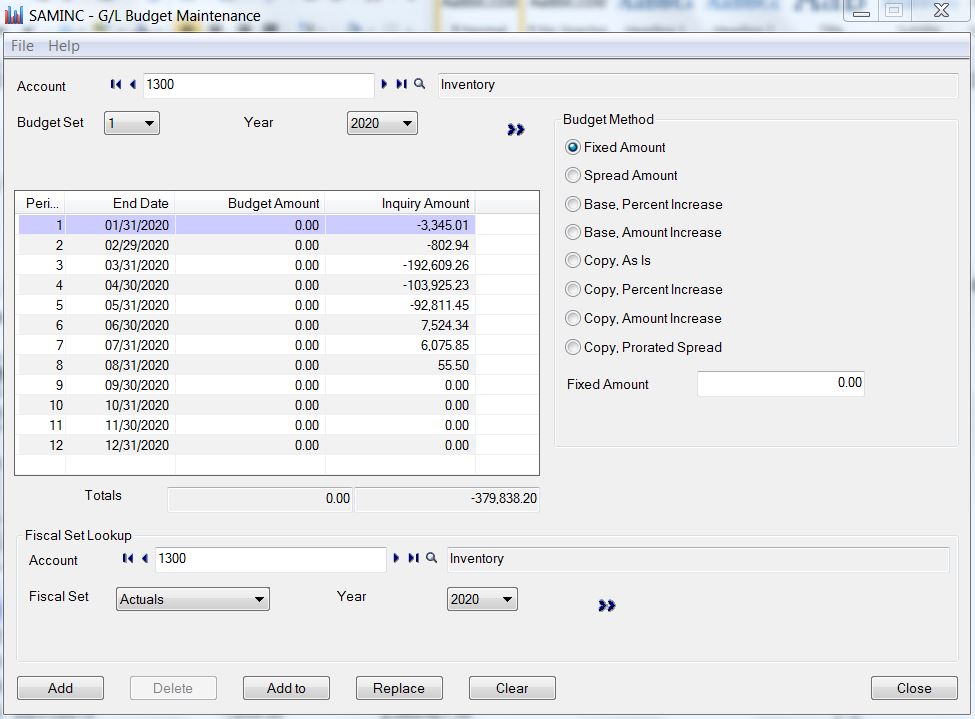This screenshot has height=719, width=975.
Task: Click inquiry amount -92,811.45
Action: [400, 305]
